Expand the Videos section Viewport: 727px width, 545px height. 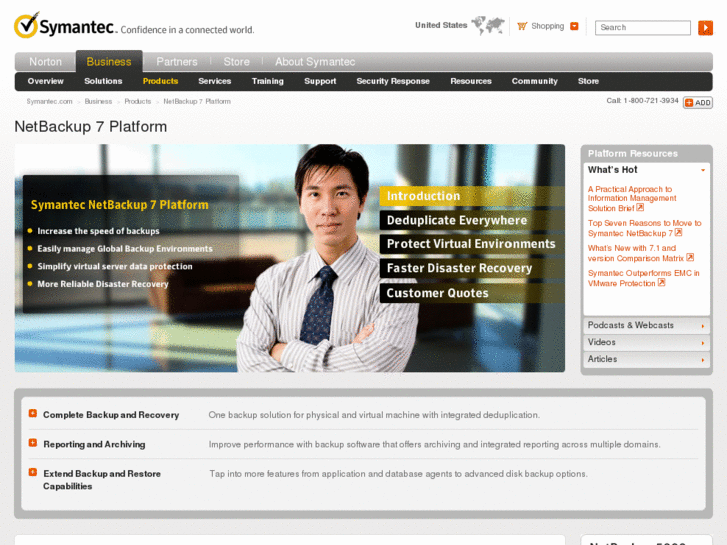click(646, 342)
